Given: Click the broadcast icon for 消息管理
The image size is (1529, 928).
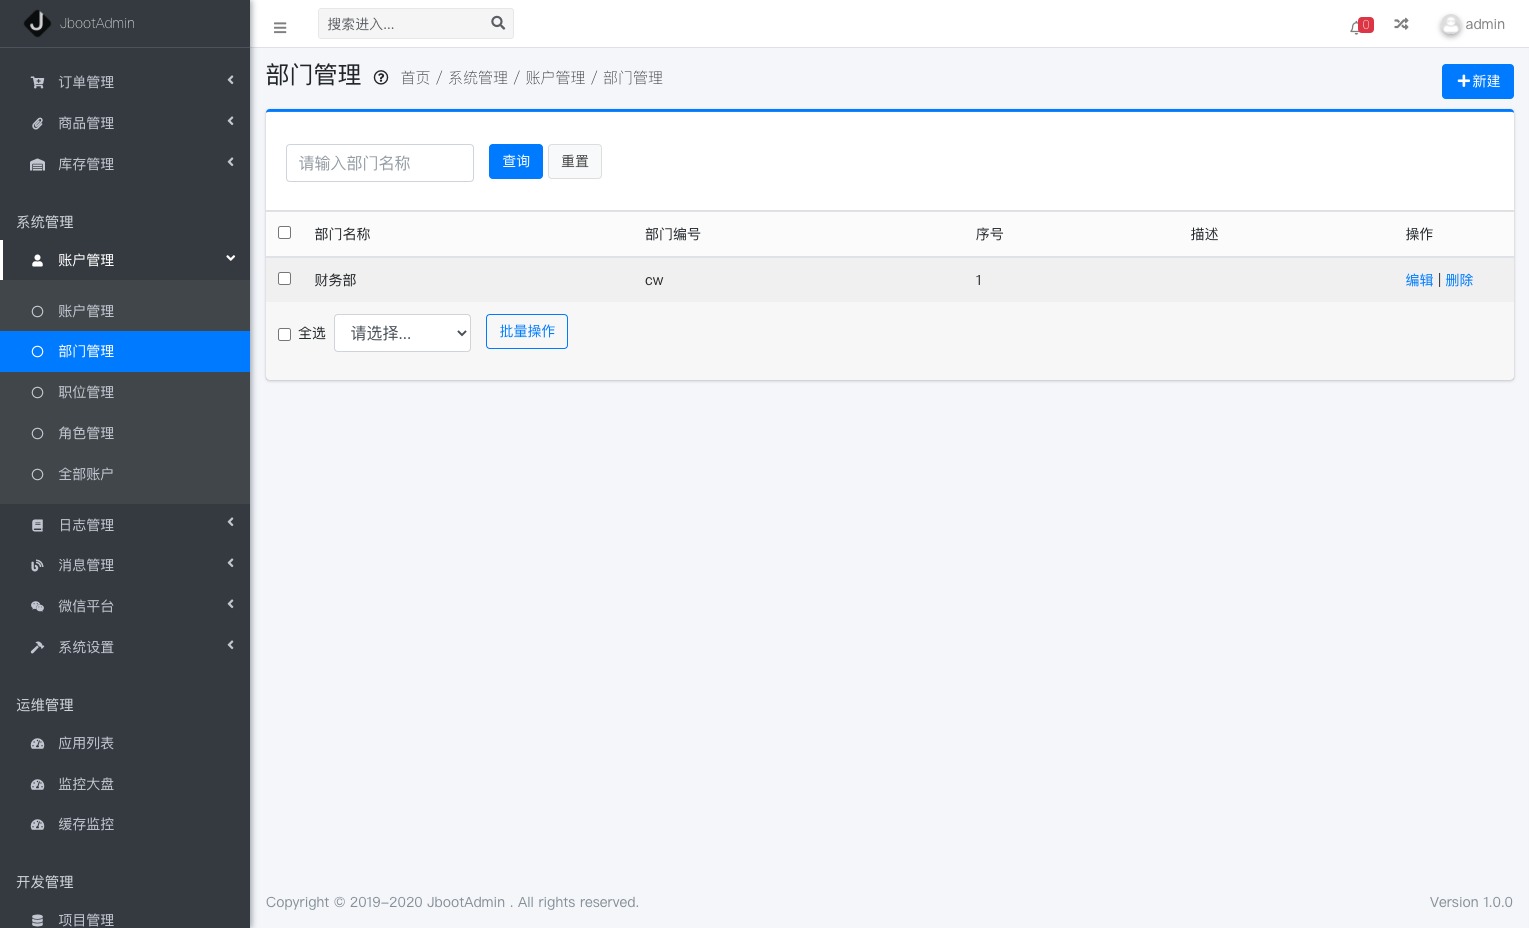Looking at the screenshot, I should [x=37, y=565].
